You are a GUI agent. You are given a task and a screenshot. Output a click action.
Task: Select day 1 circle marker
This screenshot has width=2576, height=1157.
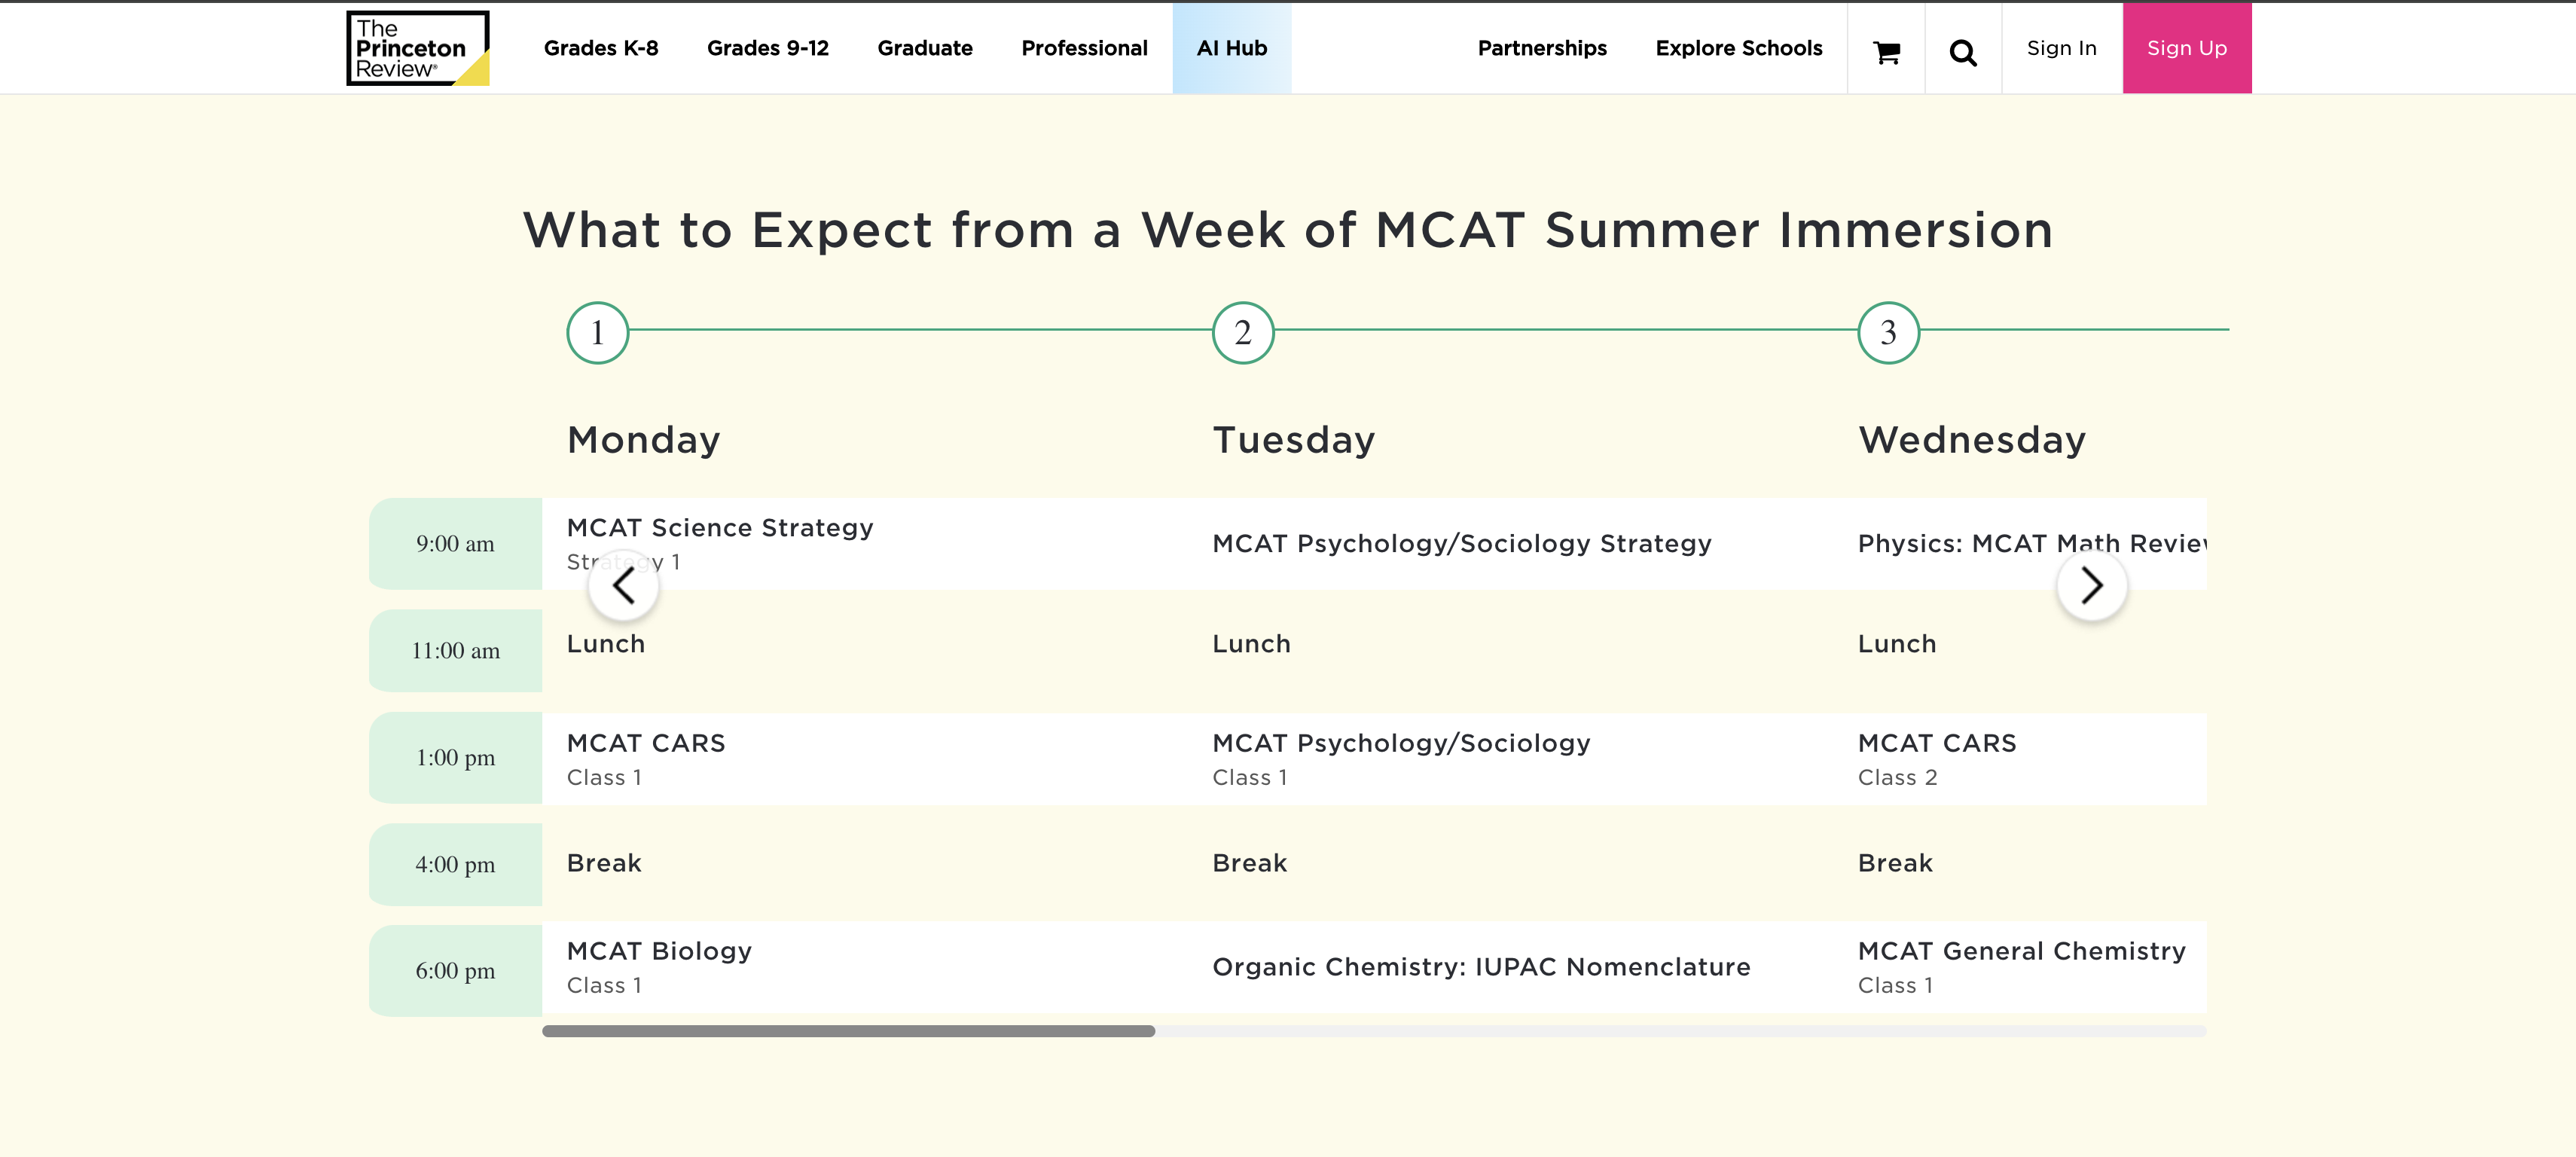pos(597,333)
